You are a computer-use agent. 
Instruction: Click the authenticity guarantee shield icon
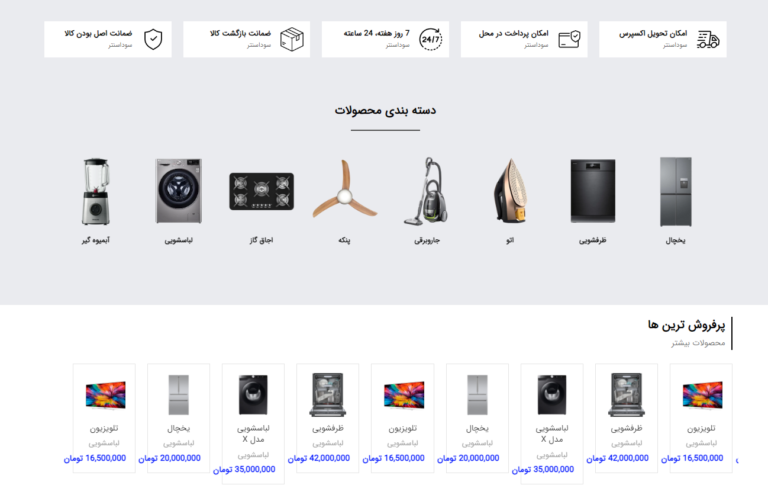pyautogui.click(x=153, y=39)
